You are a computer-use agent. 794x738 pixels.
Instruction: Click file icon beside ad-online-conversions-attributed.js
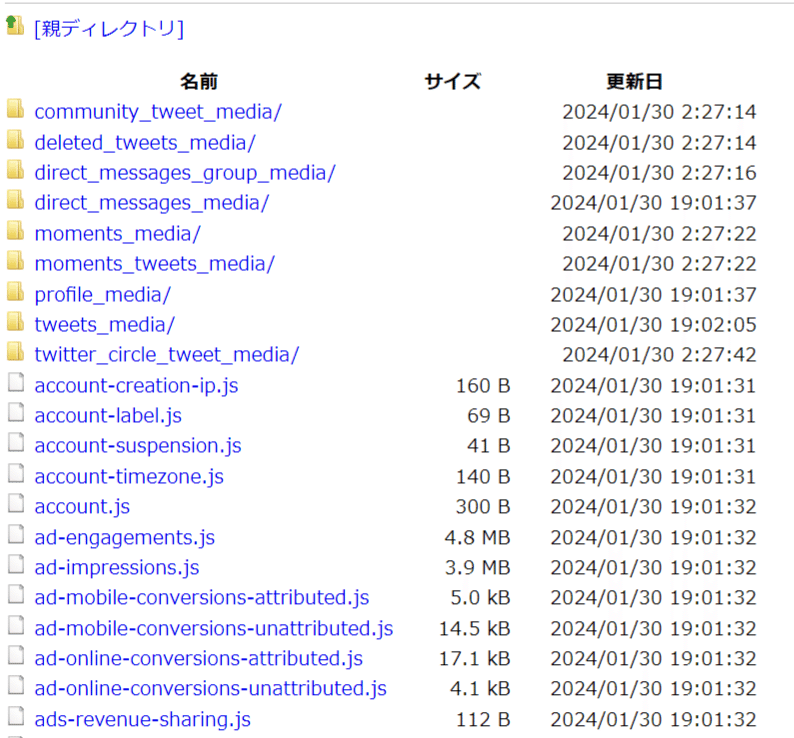click(16, 654)
